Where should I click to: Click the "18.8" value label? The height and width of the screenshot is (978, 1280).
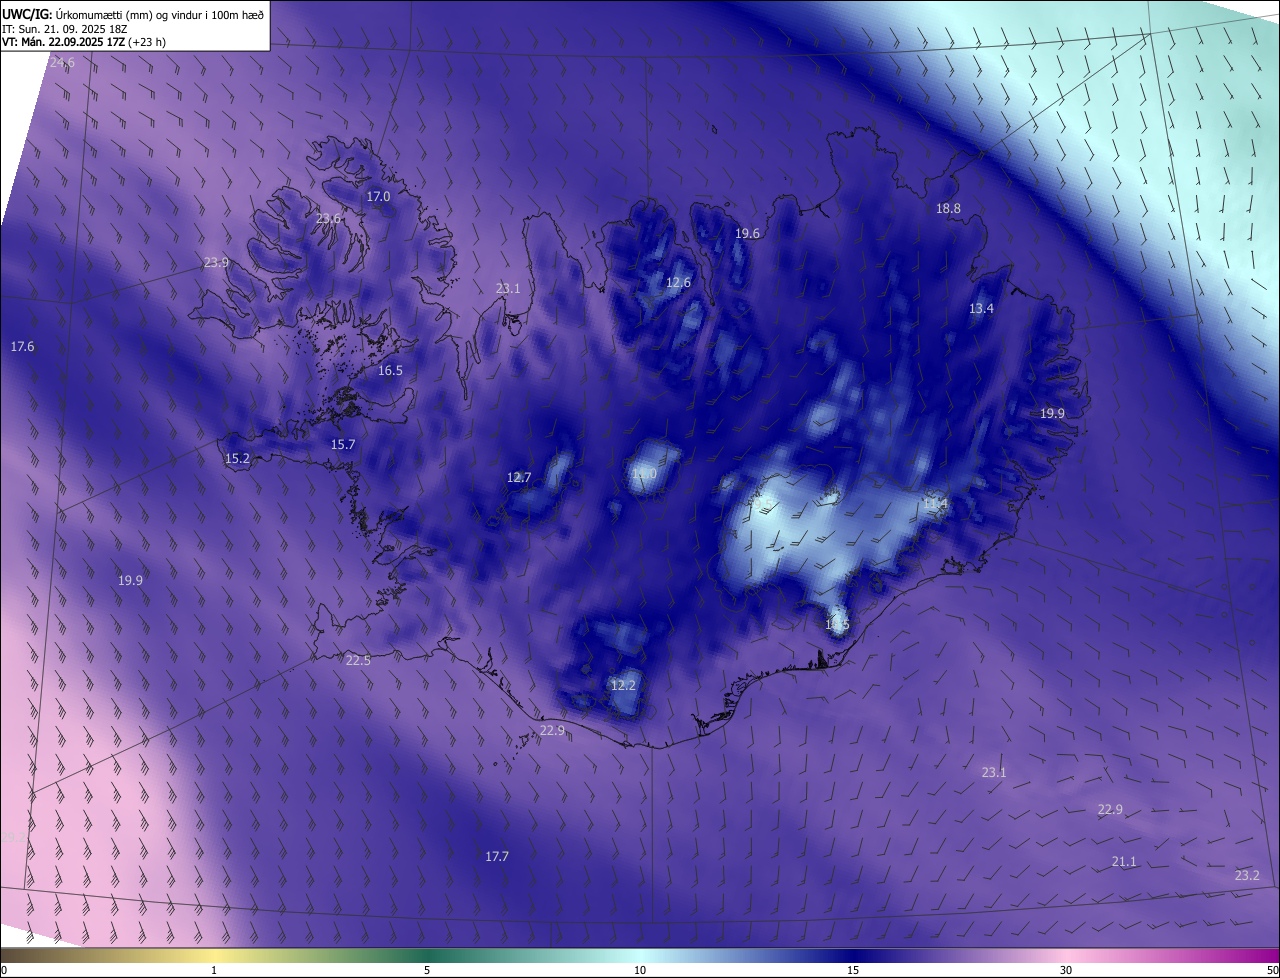948,209
